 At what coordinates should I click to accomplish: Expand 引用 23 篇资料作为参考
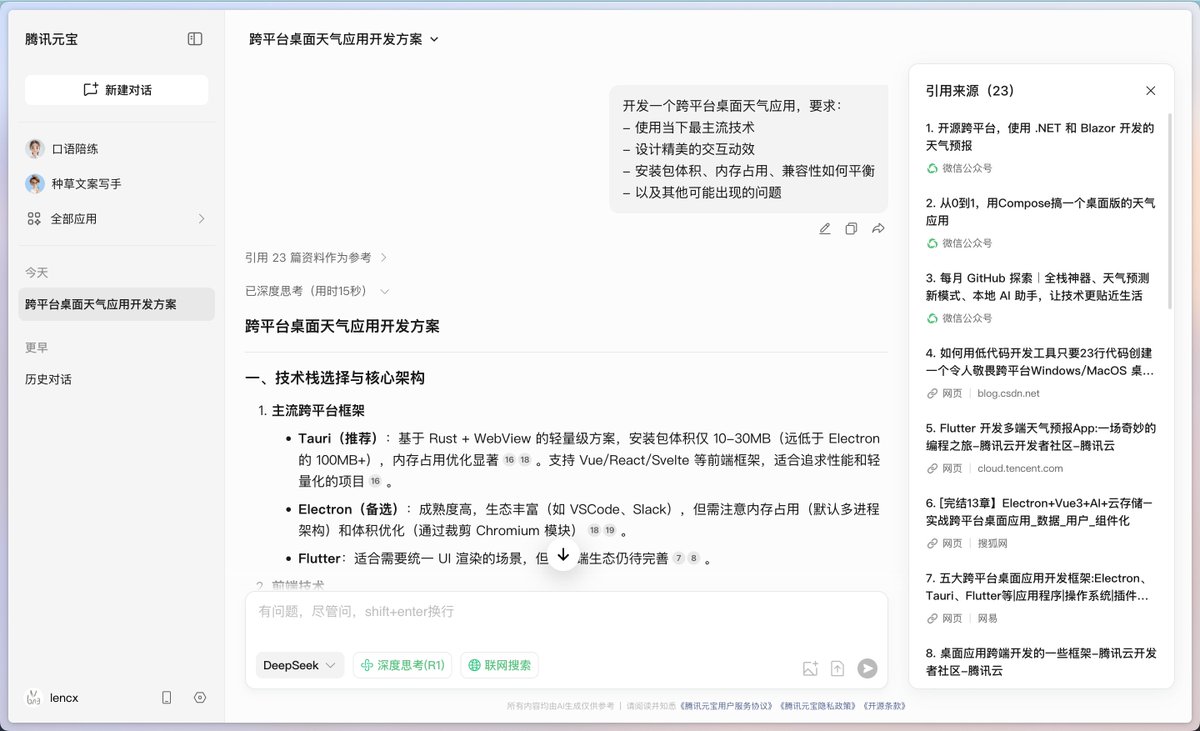(x=316, y=258)
